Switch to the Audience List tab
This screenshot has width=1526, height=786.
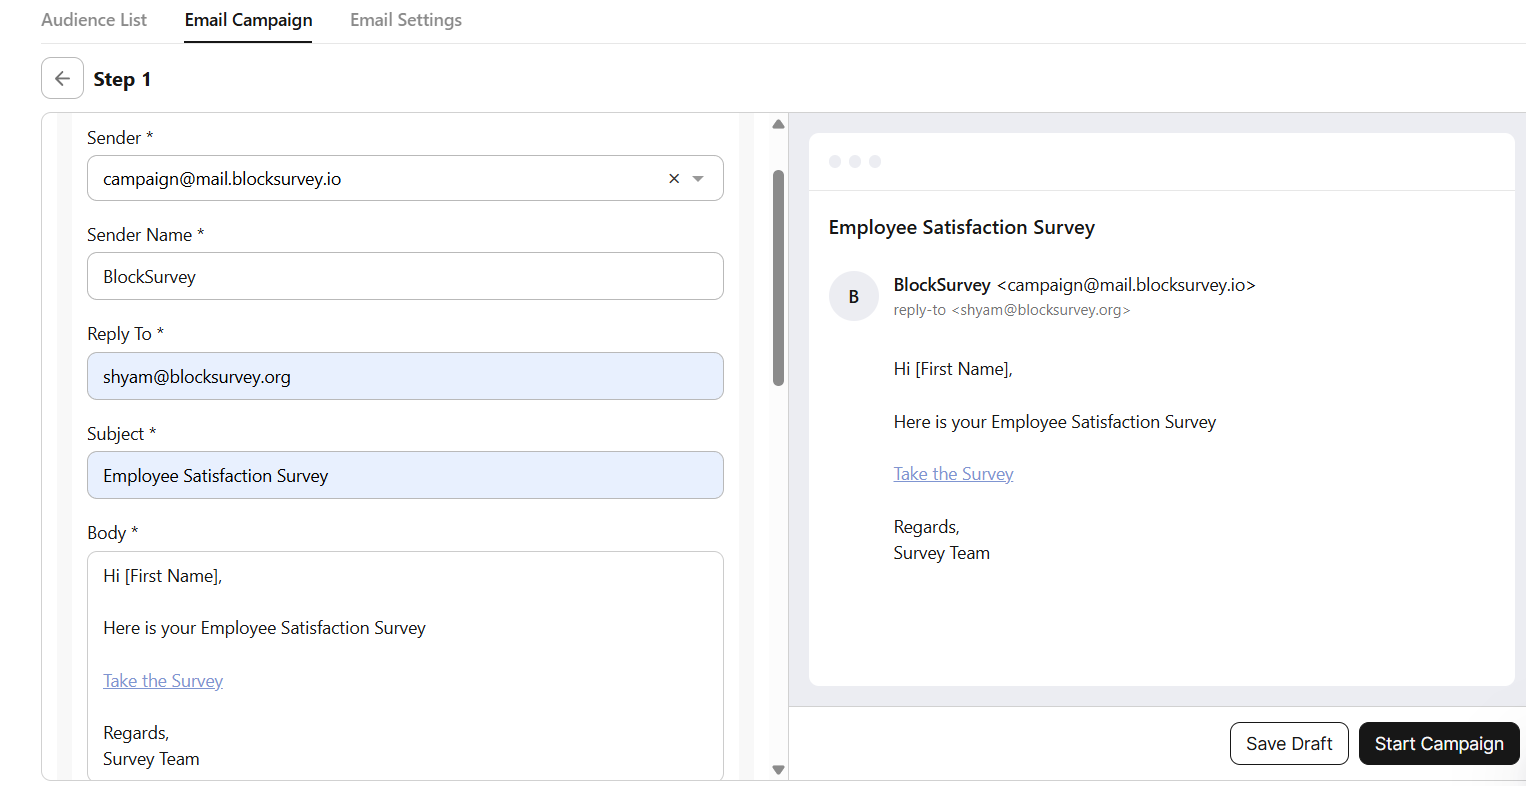(x=94, y=20)
